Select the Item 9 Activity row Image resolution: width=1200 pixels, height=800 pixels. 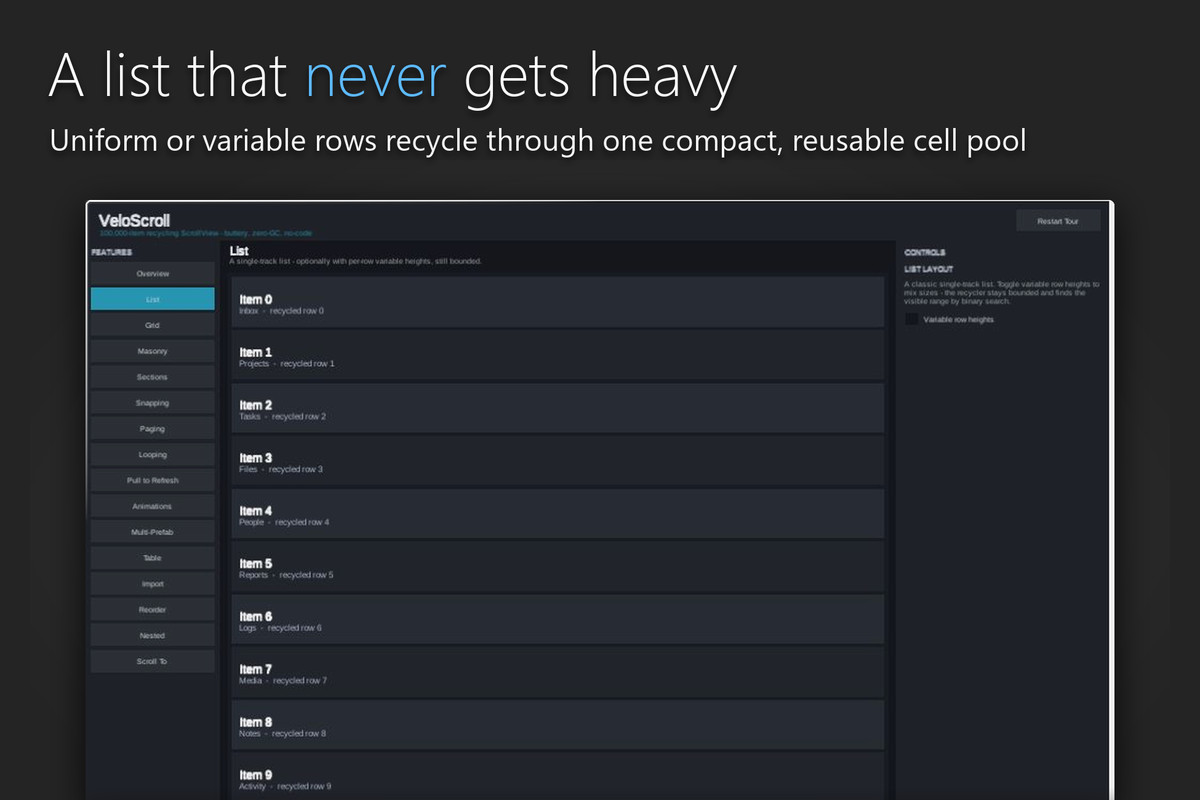coord(558,777)
